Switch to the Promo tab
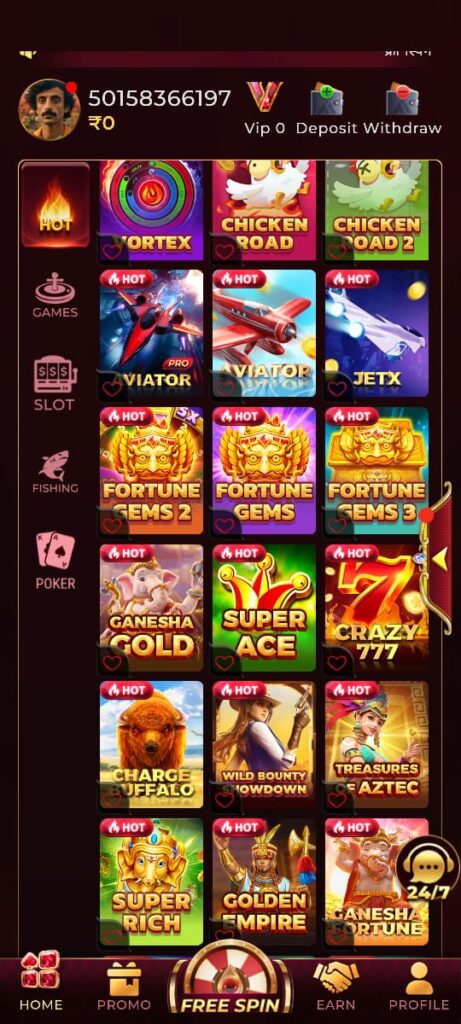 [x=124, y=985]
